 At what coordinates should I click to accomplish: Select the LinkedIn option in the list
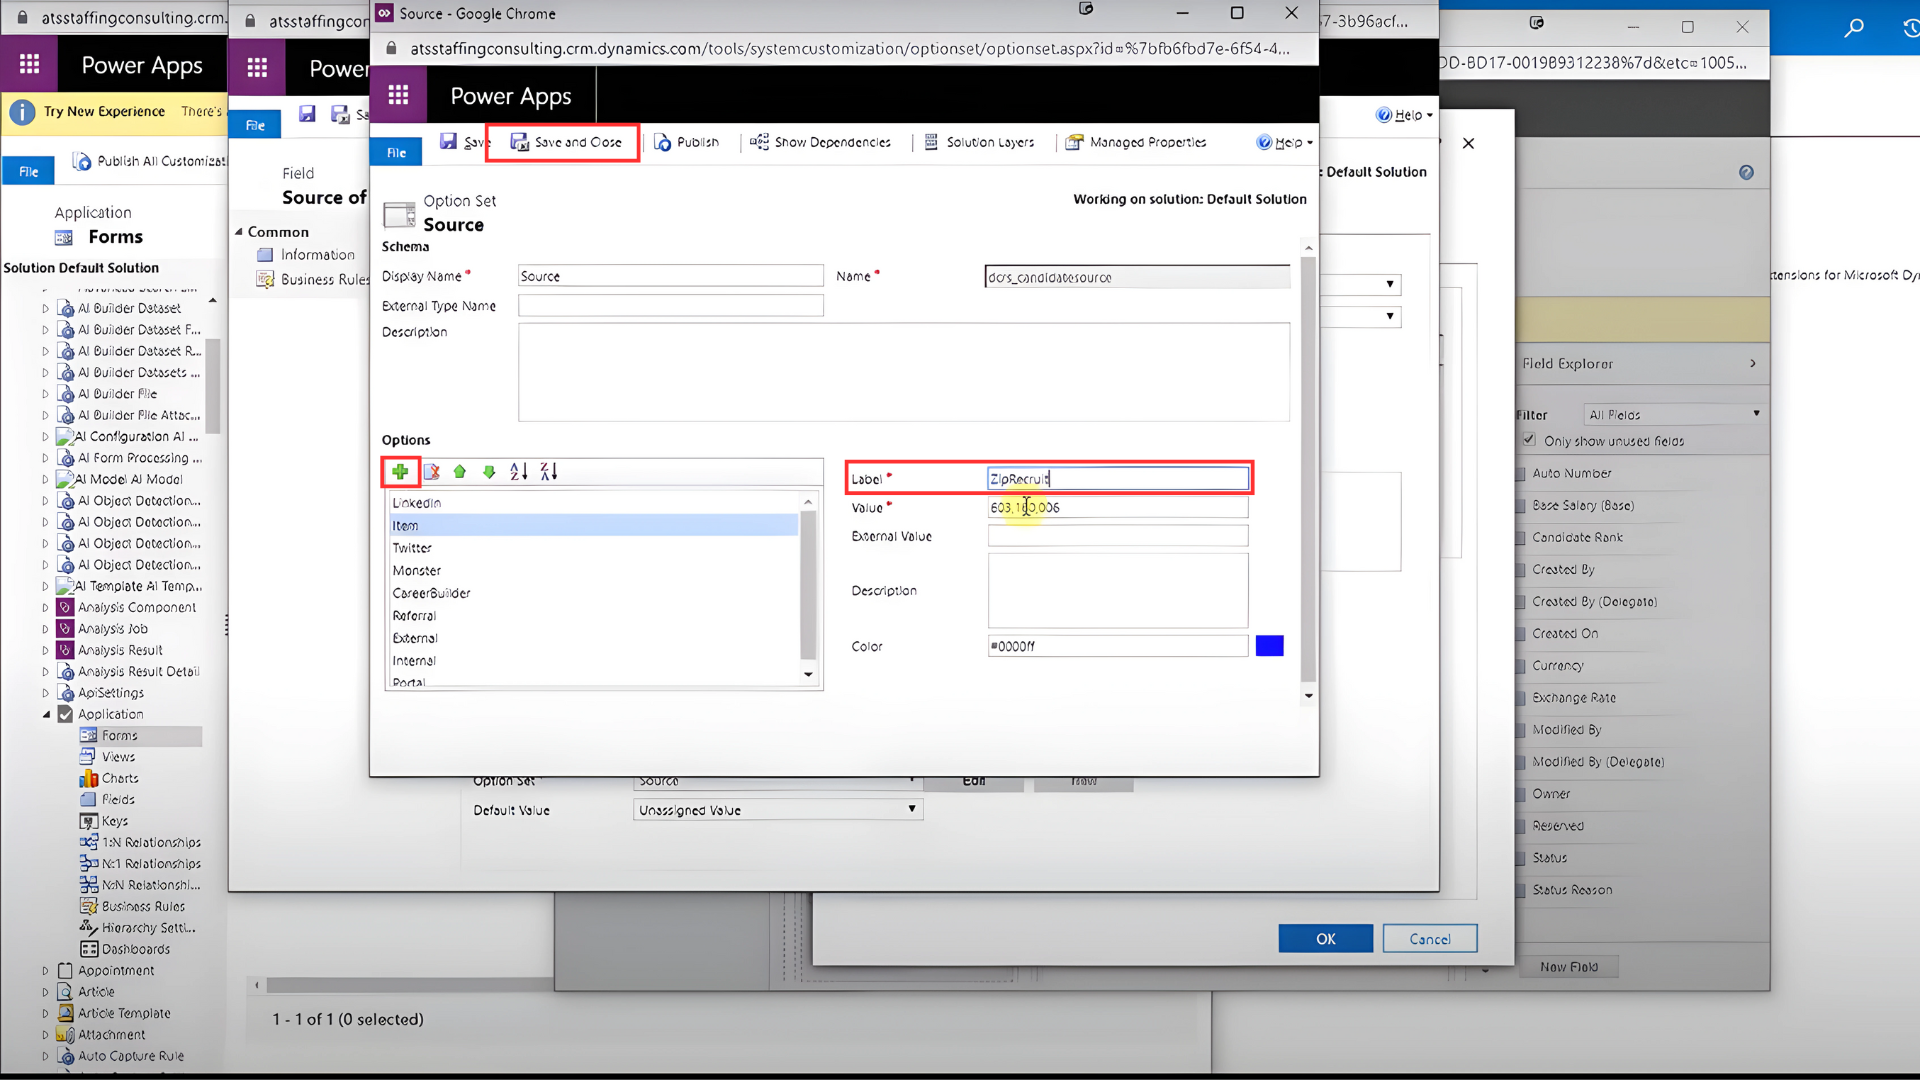click(594, 503)
